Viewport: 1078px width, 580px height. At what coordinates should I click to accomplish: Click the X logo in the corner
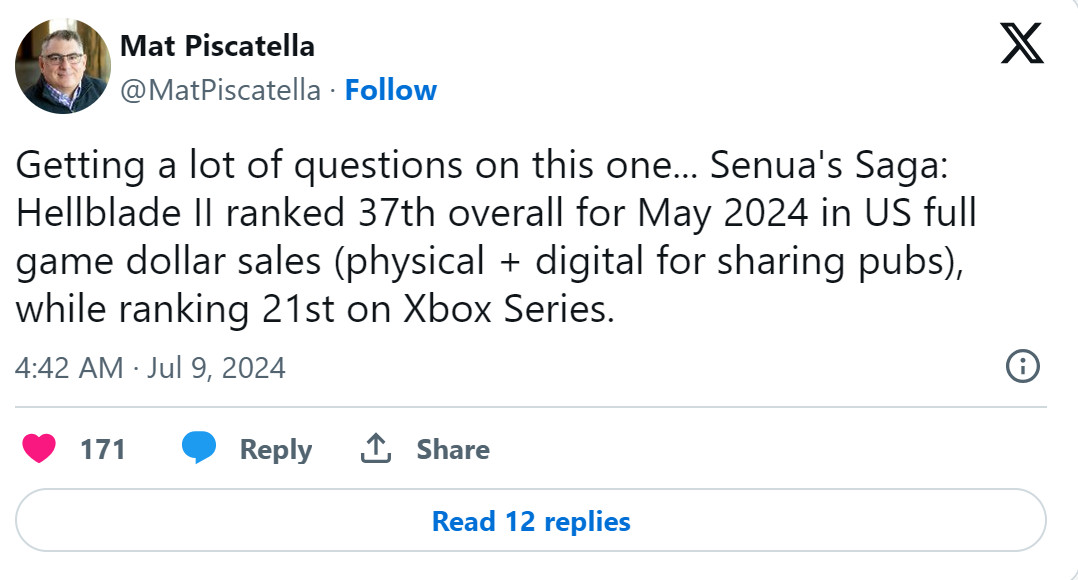tap(1021, 45)
